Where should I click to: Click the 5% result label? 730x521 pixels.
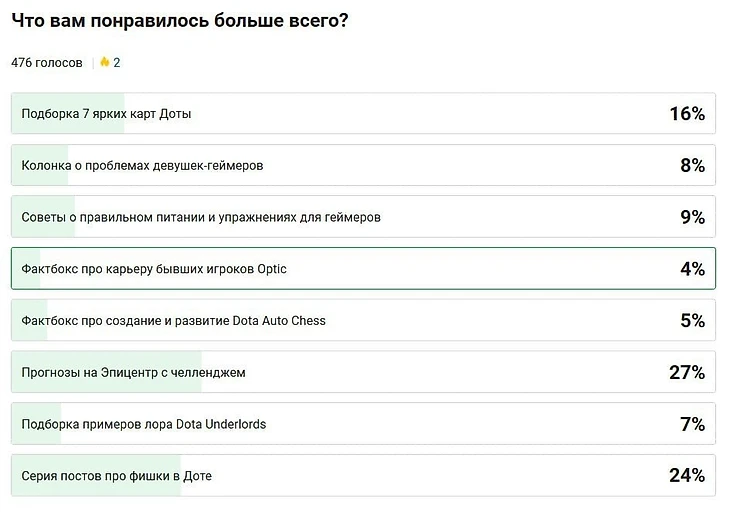pyautogui.click(x=692, y=321)
